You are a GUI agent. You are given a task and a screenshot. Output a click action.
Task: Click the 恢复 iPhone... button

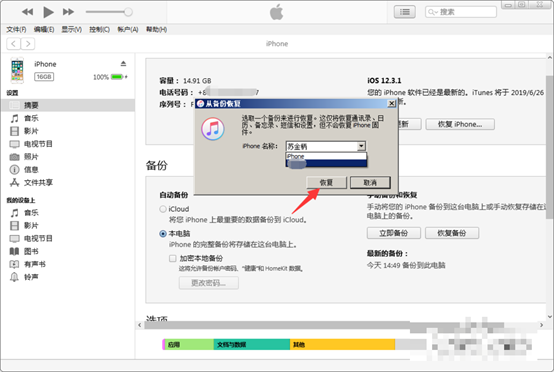click(x=460, y=124)
